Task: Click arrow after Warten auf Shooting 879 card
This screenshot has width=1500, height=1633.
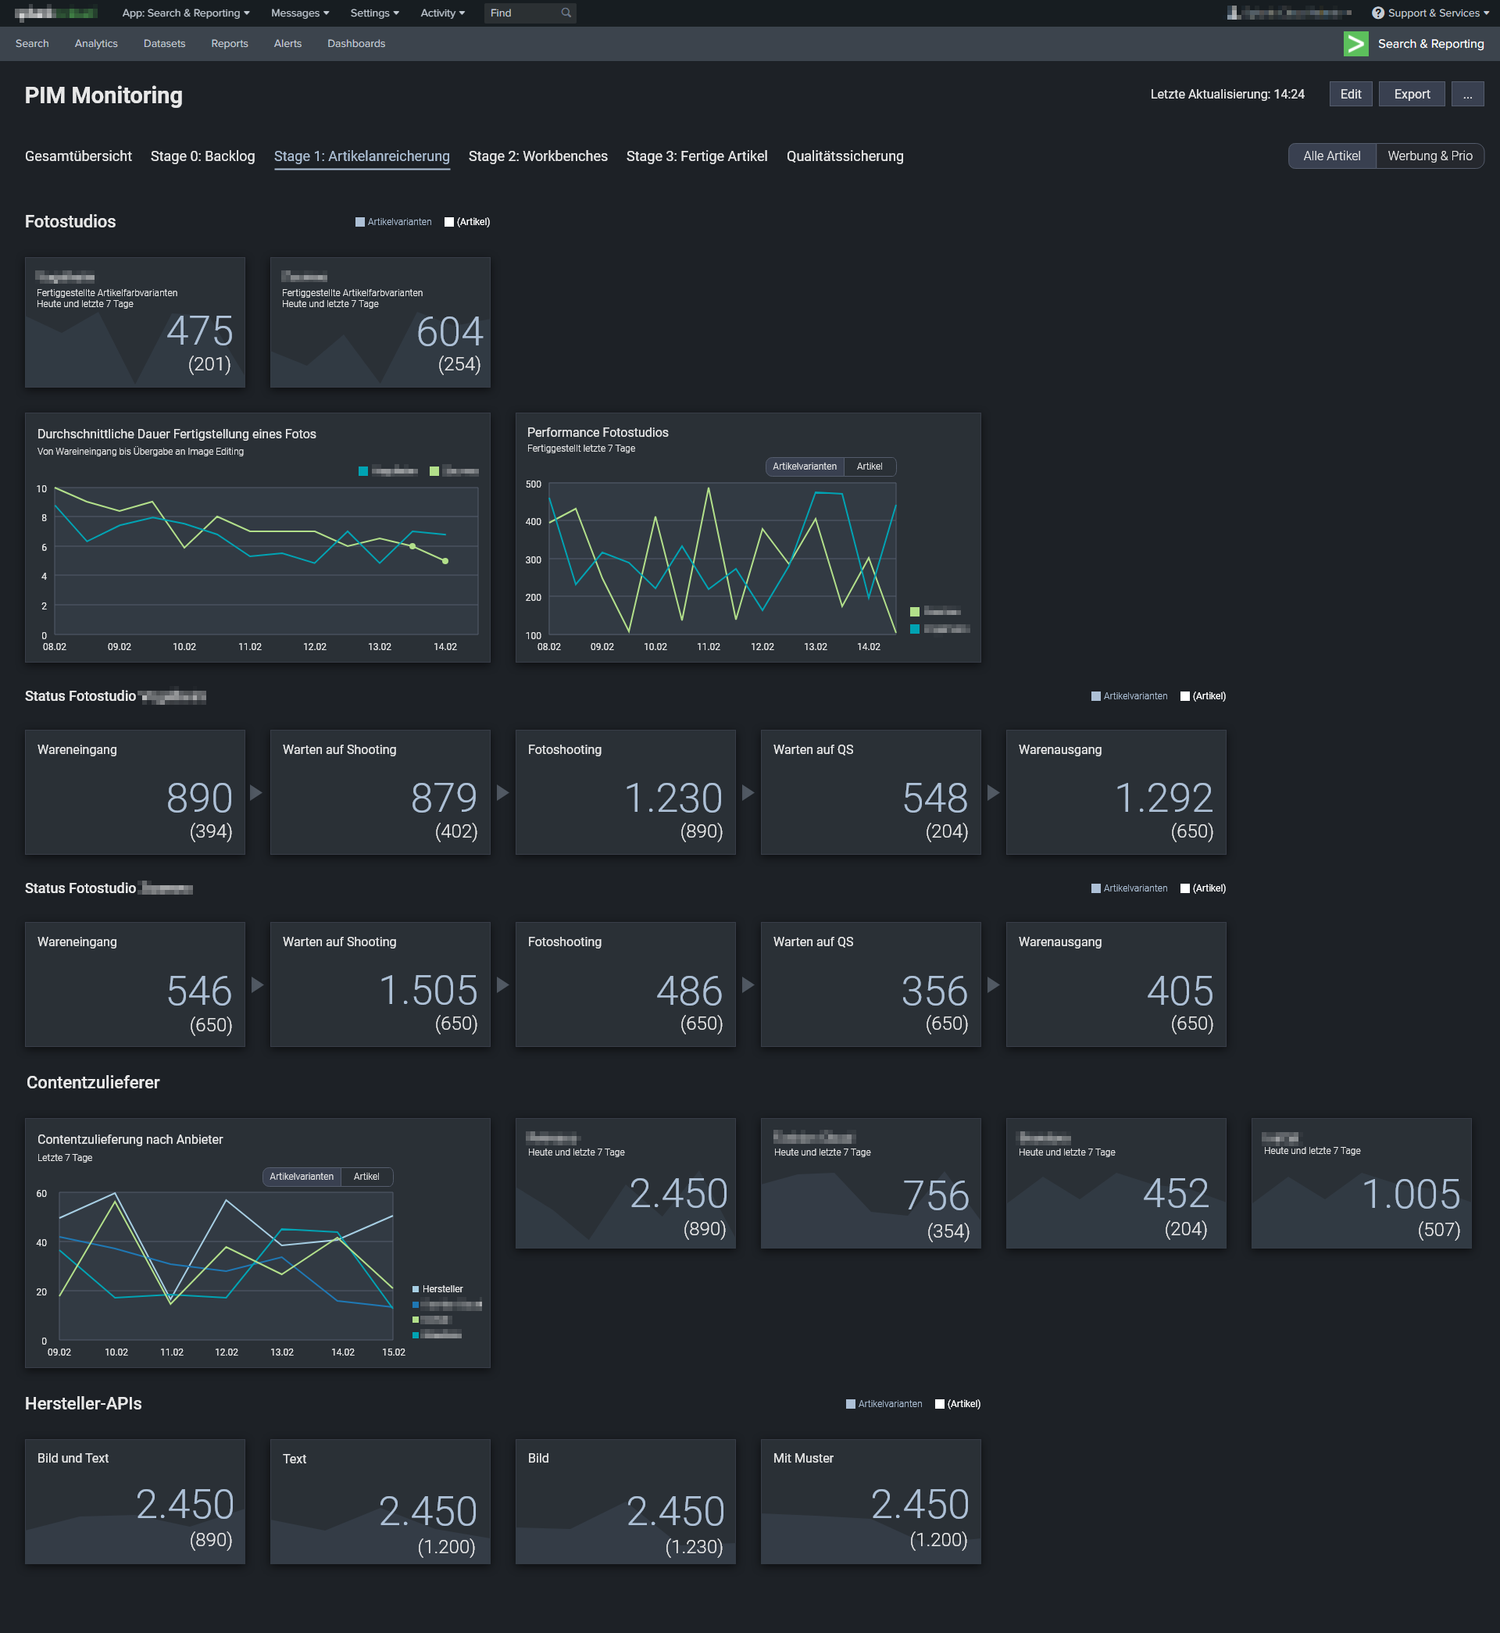Action: click(502, 792)
